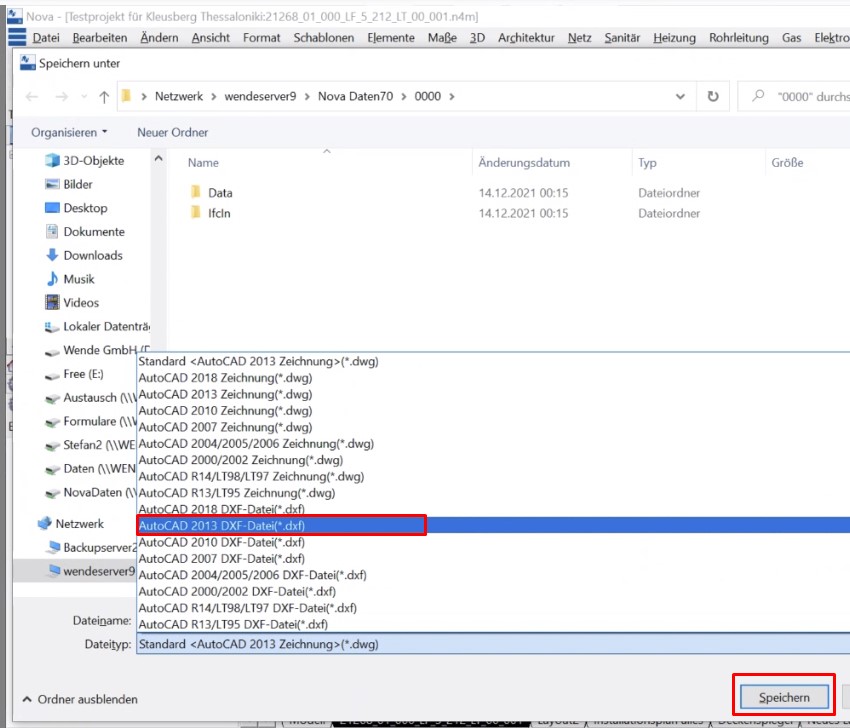This screenshot has height=728, width=850.
Task: Navigate to Nova Daten70 breadcrumb
Action: [x=355, y=96]
